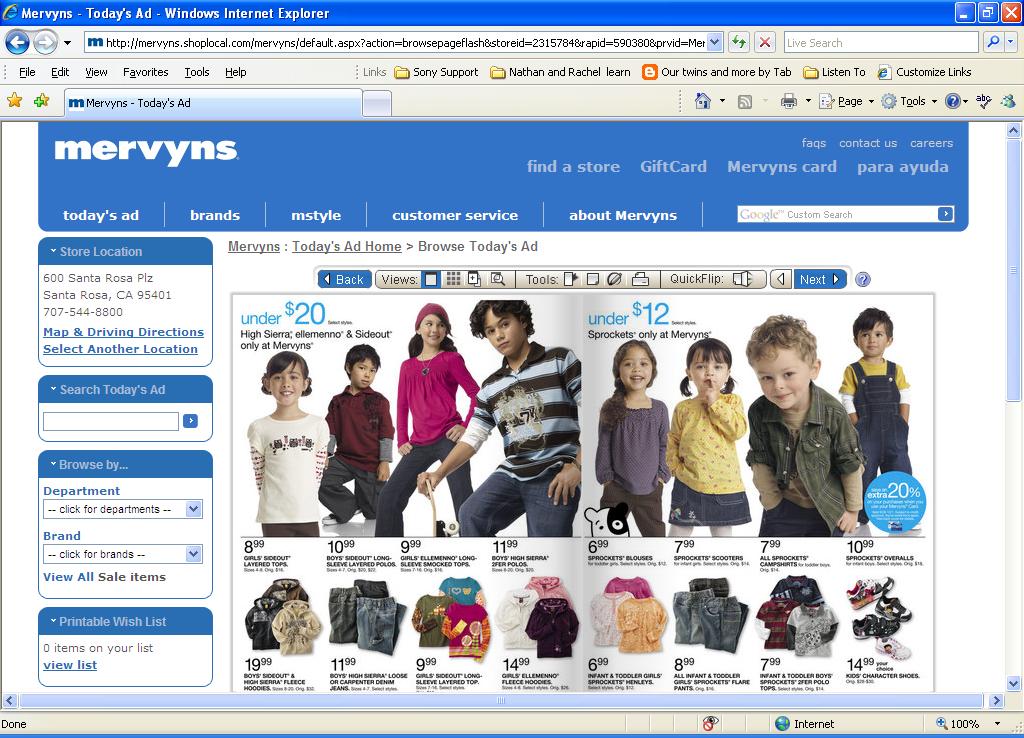Image resolution: width=1024 pixels, height=738 pixels.
Task: Click the blue Next button
Action: (820, 280)
